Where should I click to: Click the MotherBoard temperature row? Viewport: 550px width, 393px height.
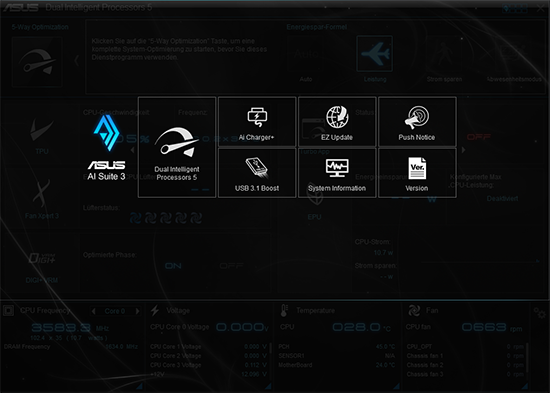pos(337,365)
